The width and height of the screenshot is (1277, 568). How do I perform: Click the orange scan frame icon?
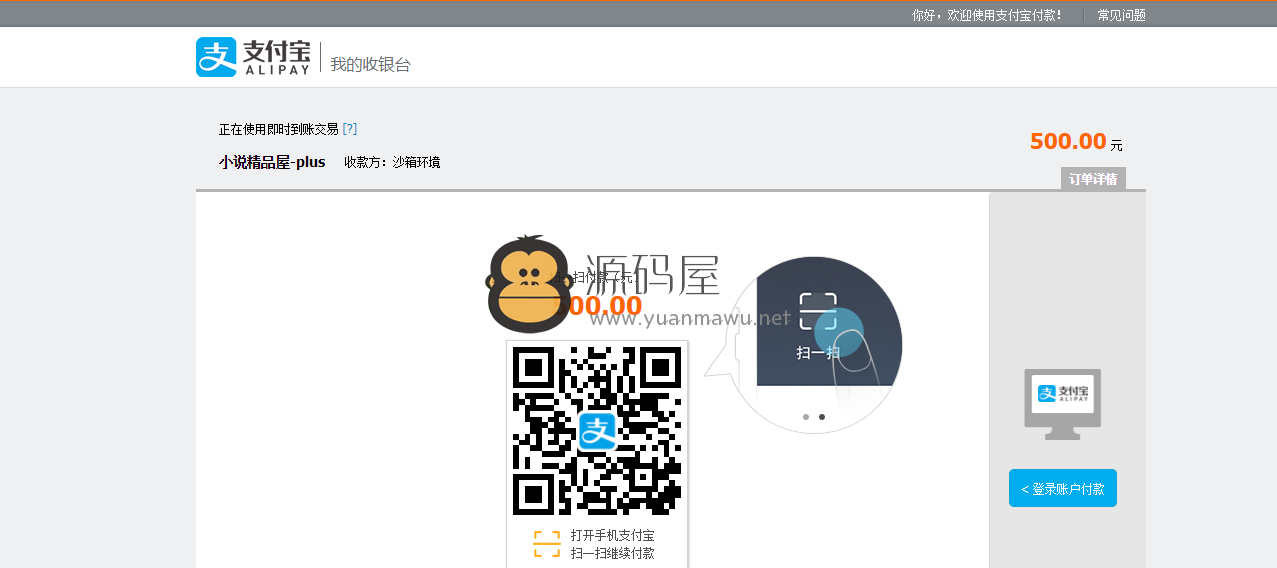[x=547, y=544]
